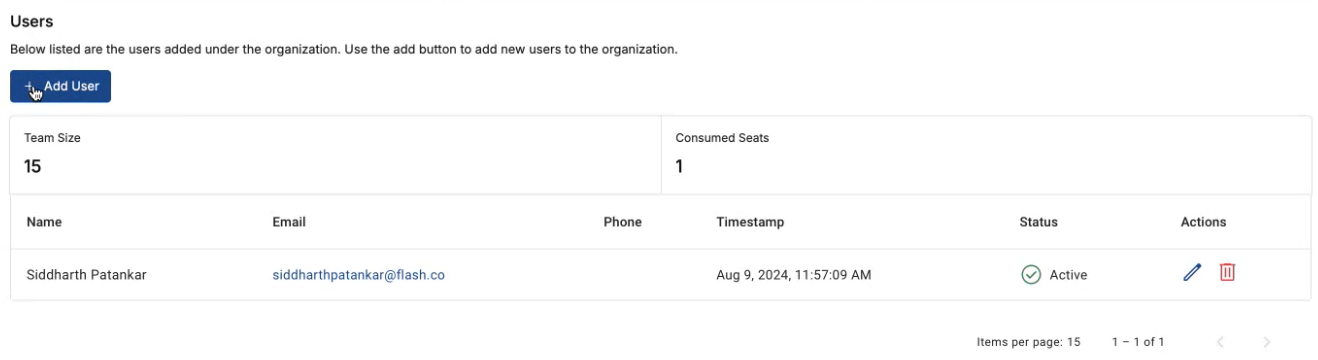Go to previous page using left chevron
Image resolution: width=1318 pixels, height=360 pixels.
click(1220, 342)
